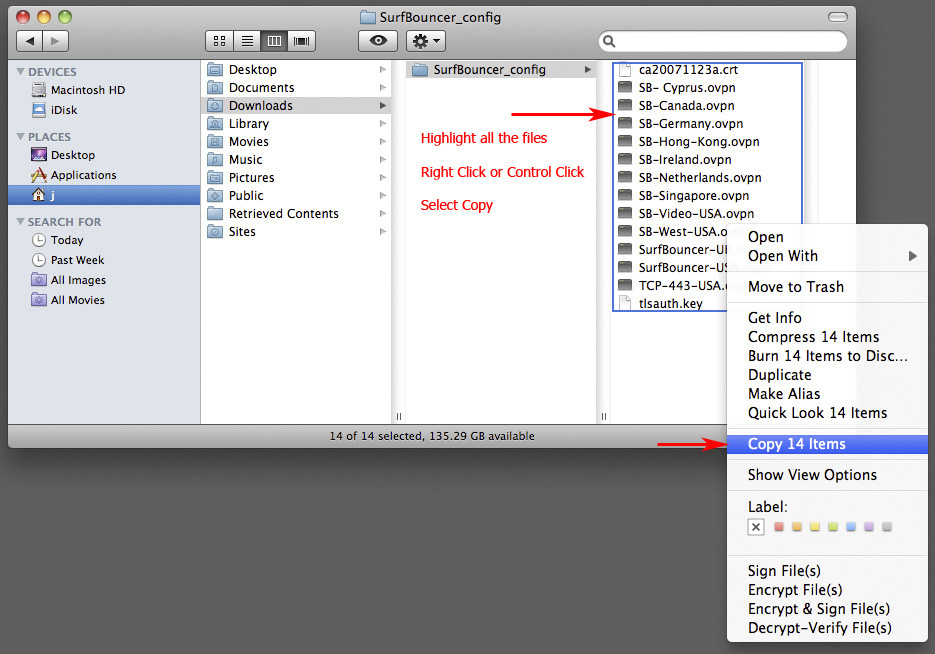Clear label with the X box
This screenshot has width=935, height=654.
pyautogui.click(x=756, y=527)
